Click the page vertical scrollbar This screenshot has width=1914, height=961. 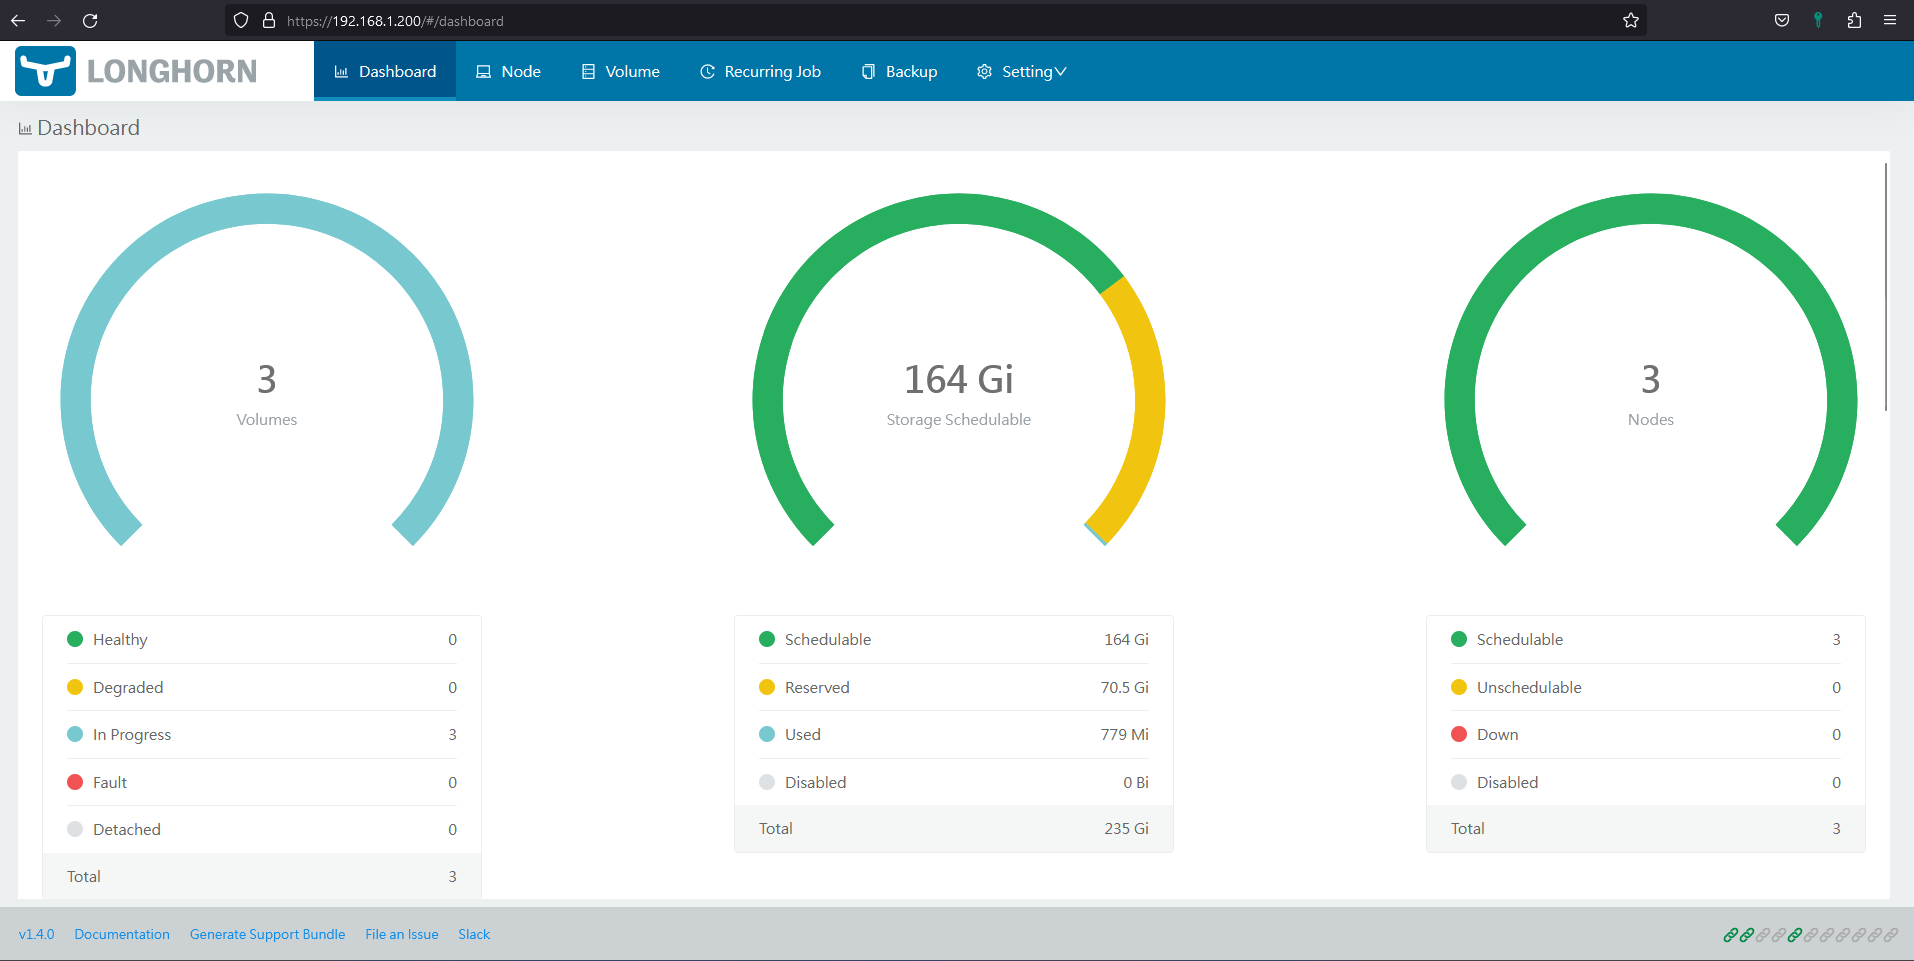tap(1886, 287)
